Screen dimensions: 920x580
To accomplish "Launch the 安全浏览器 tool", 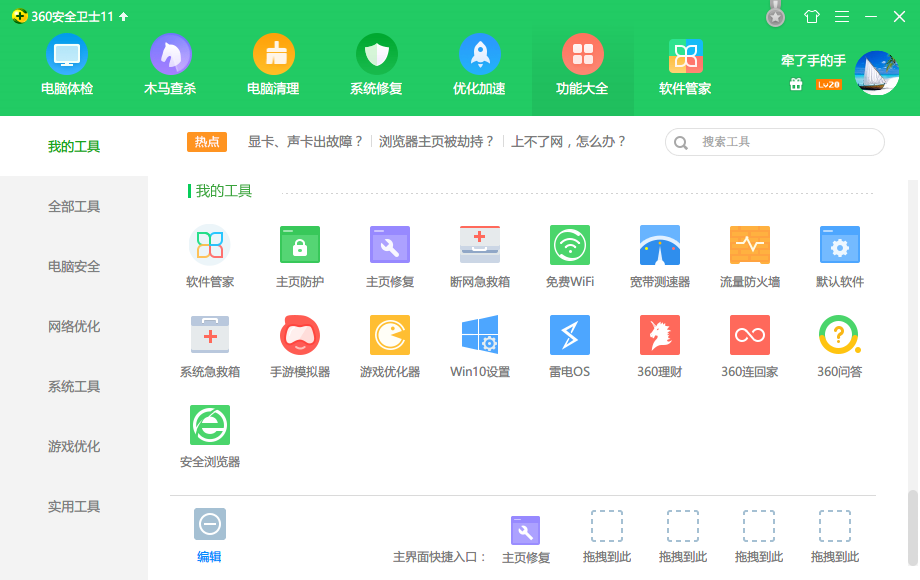I will [x=210, y=437].
